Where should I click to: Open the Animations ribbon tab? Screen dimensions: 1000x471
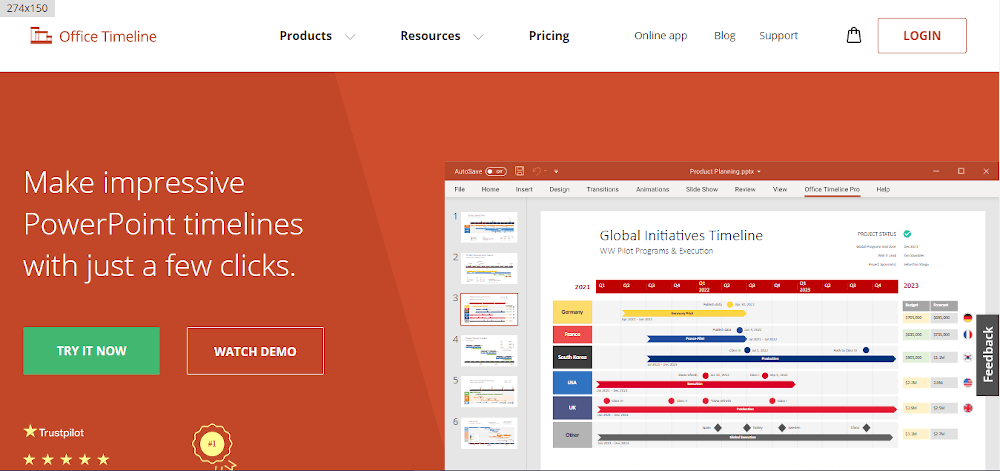pos(652,189)
